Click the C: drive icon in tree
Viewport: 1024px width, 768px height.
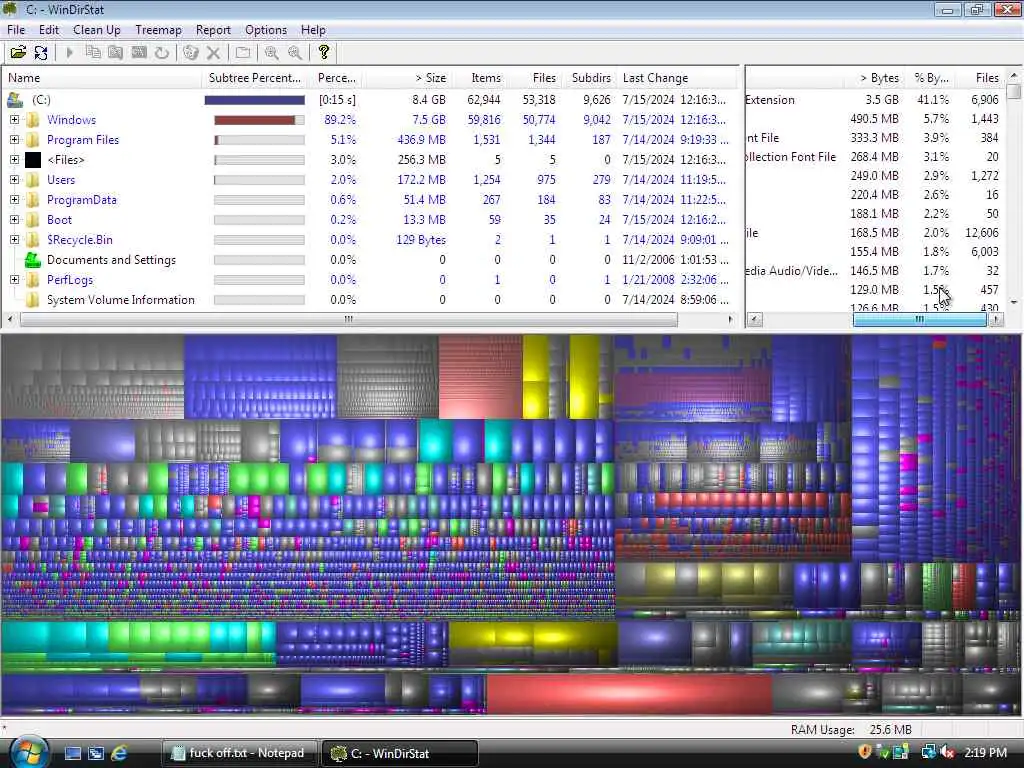pos(15,100)
